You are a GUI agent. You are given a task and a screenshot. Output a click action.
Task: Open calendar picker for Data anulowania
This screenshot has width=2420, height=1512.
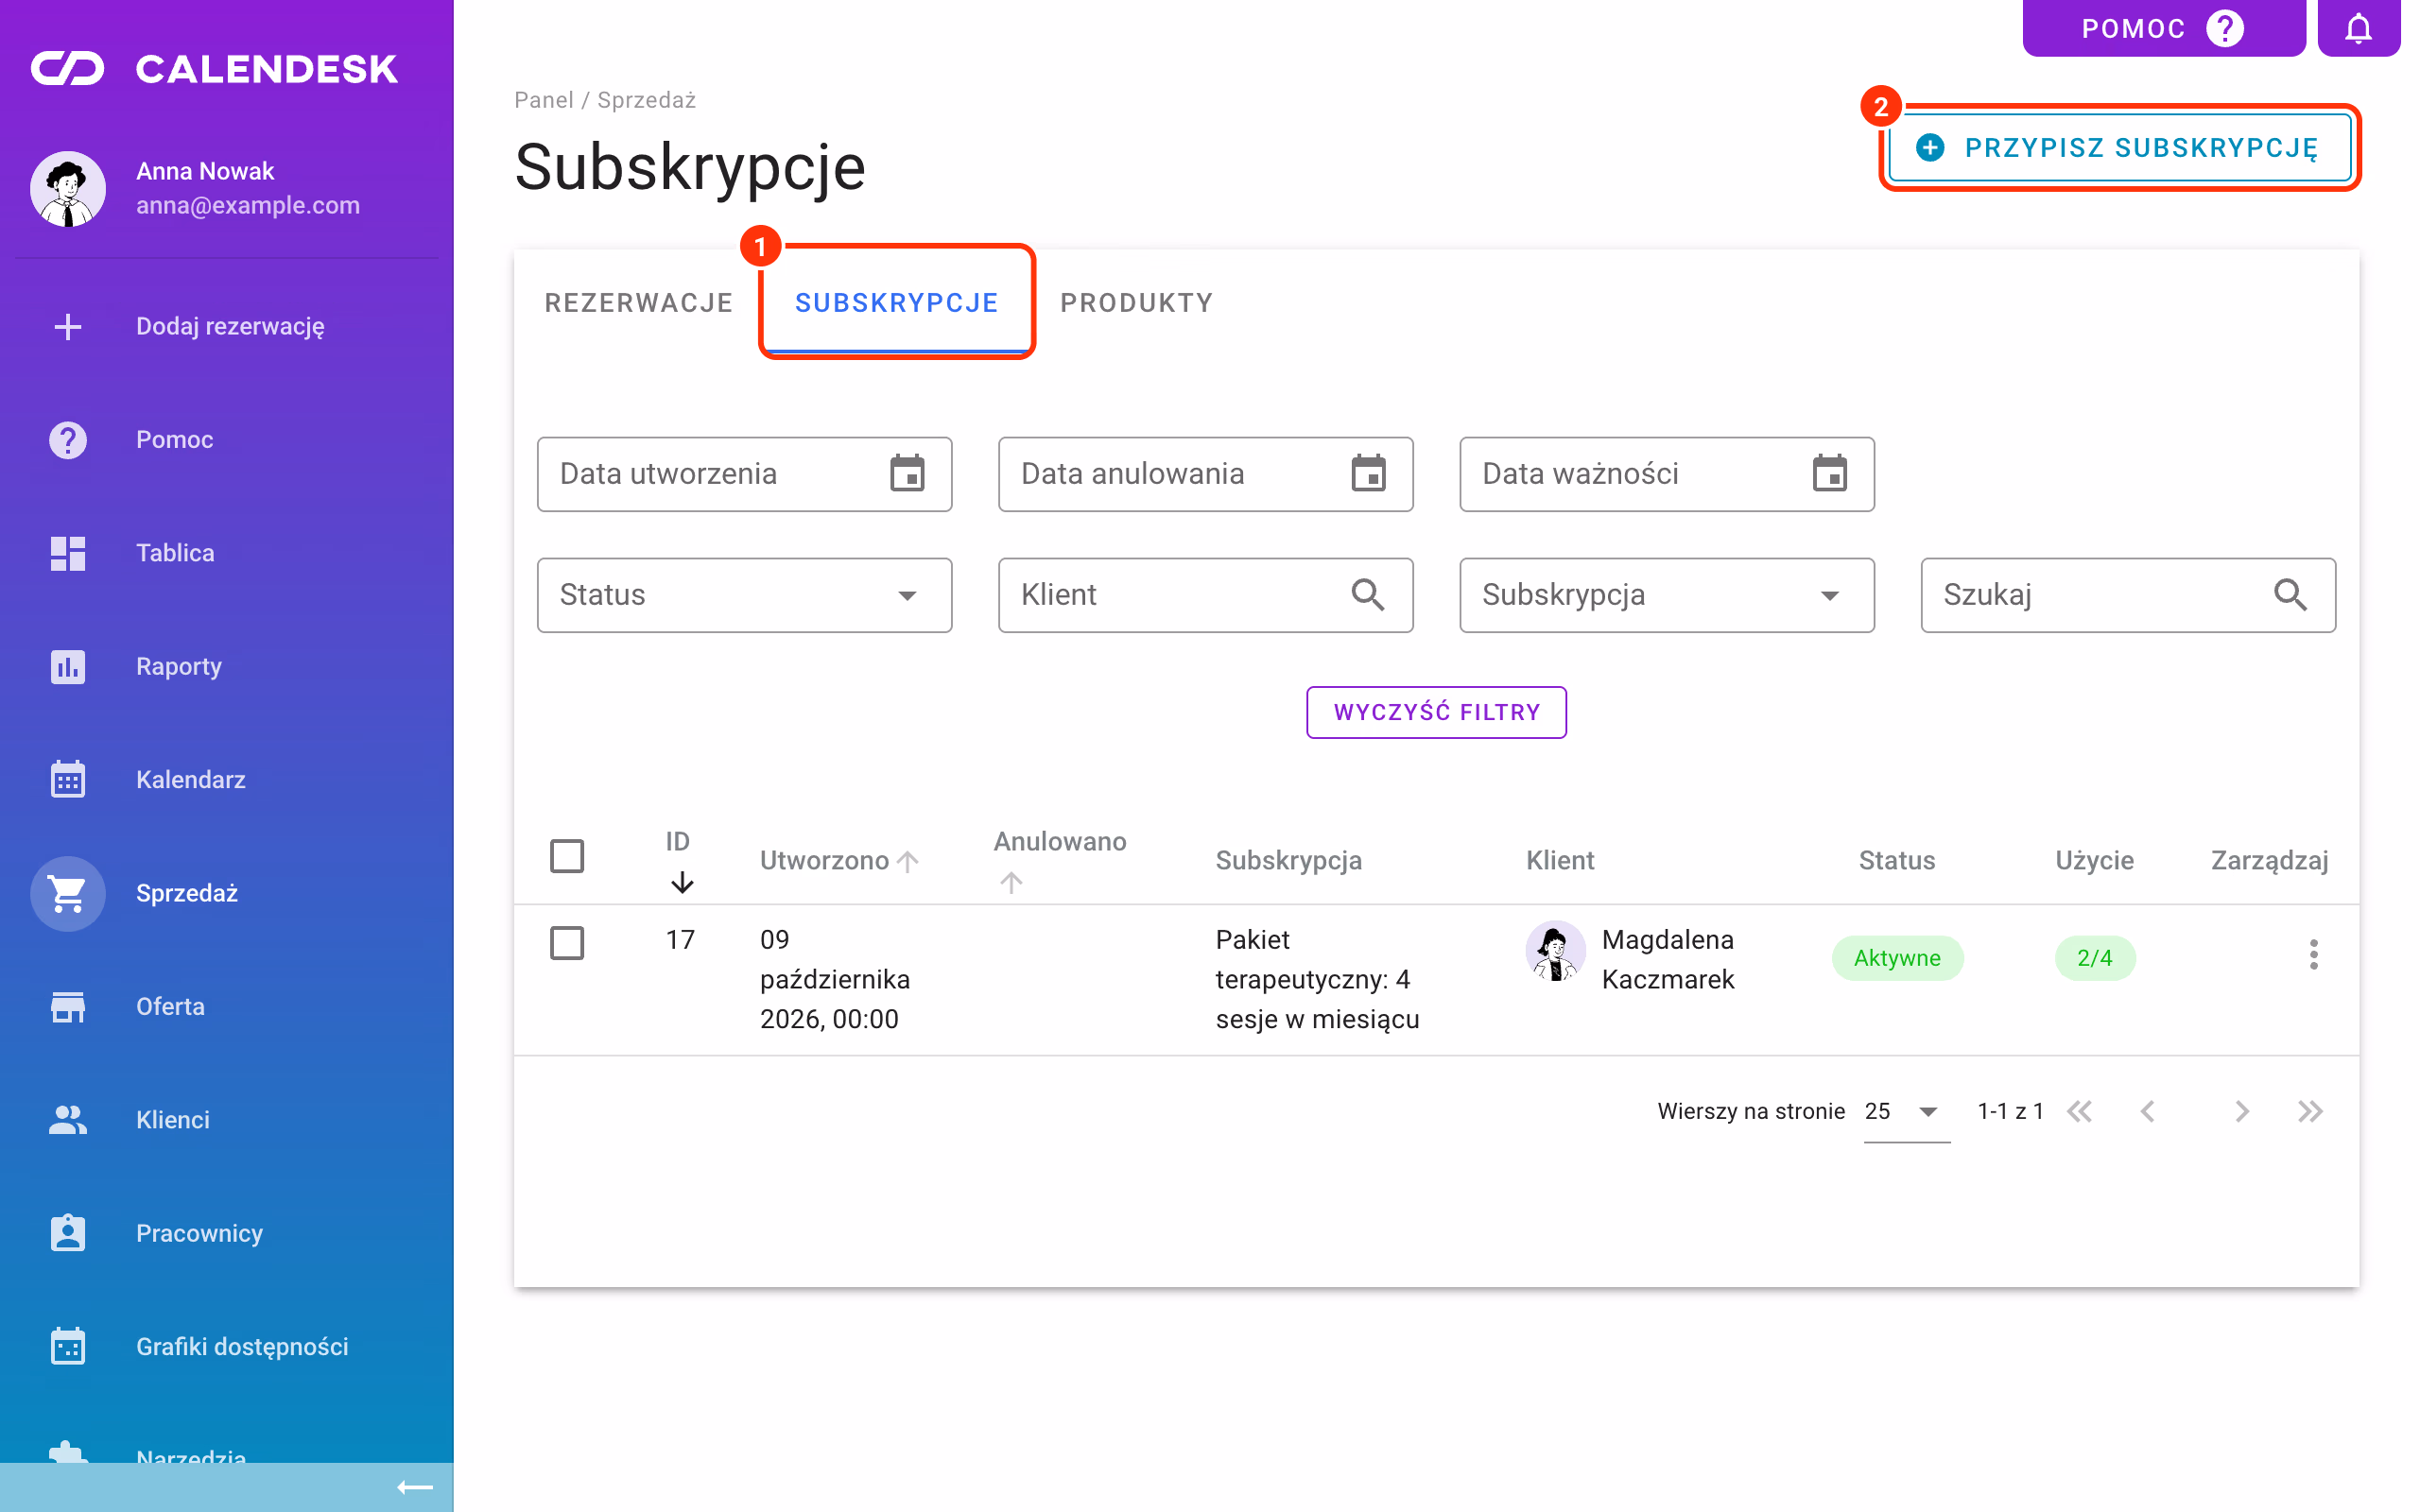pyautogui.click(x=1368, y=473)
